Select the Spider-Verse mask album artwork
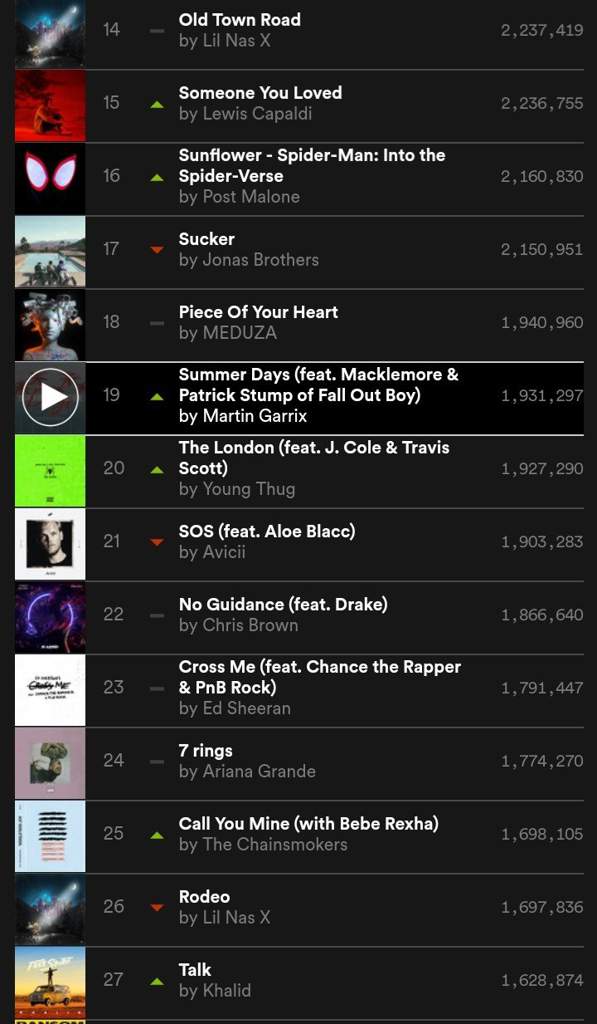 tap(50, 178)
